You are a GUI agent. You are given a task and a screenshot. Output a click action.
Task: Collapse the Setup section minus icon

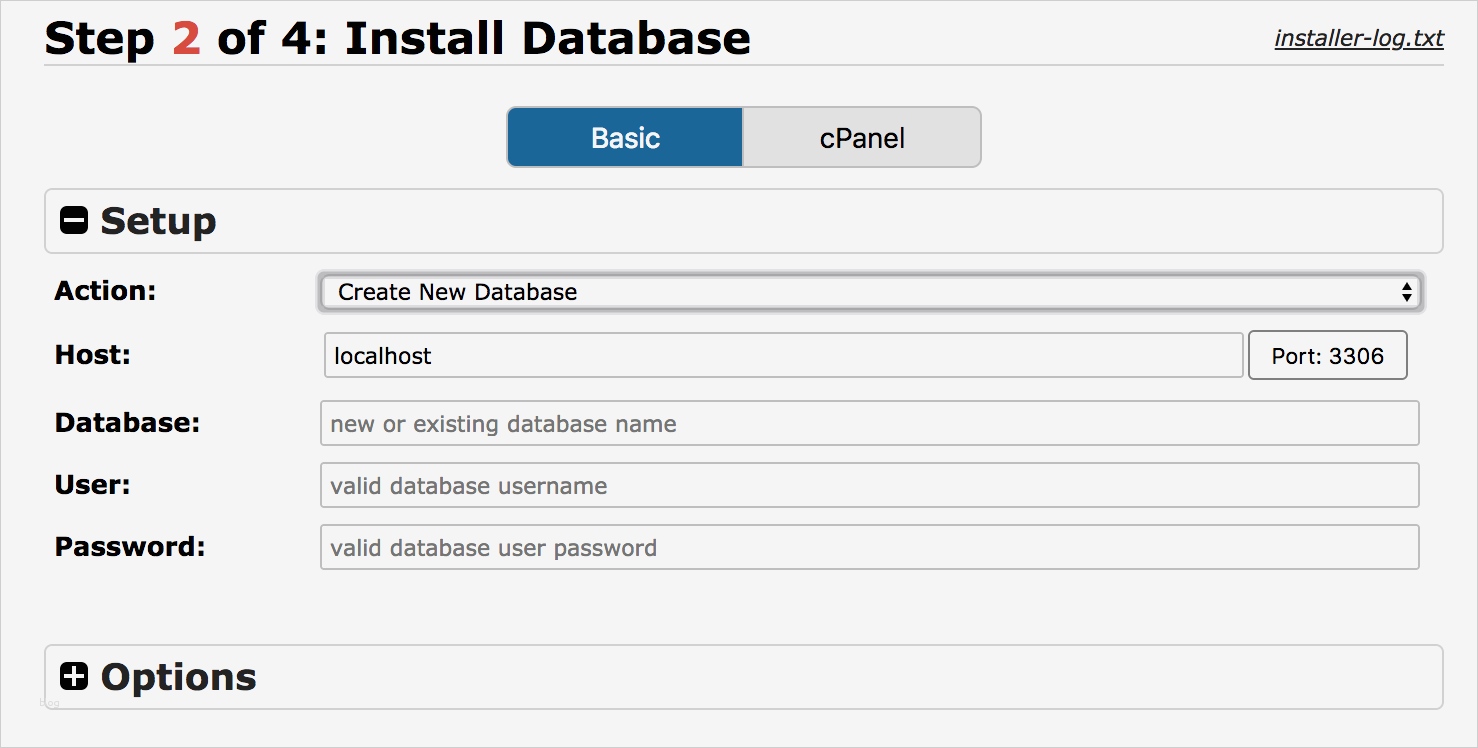(74, 221)
